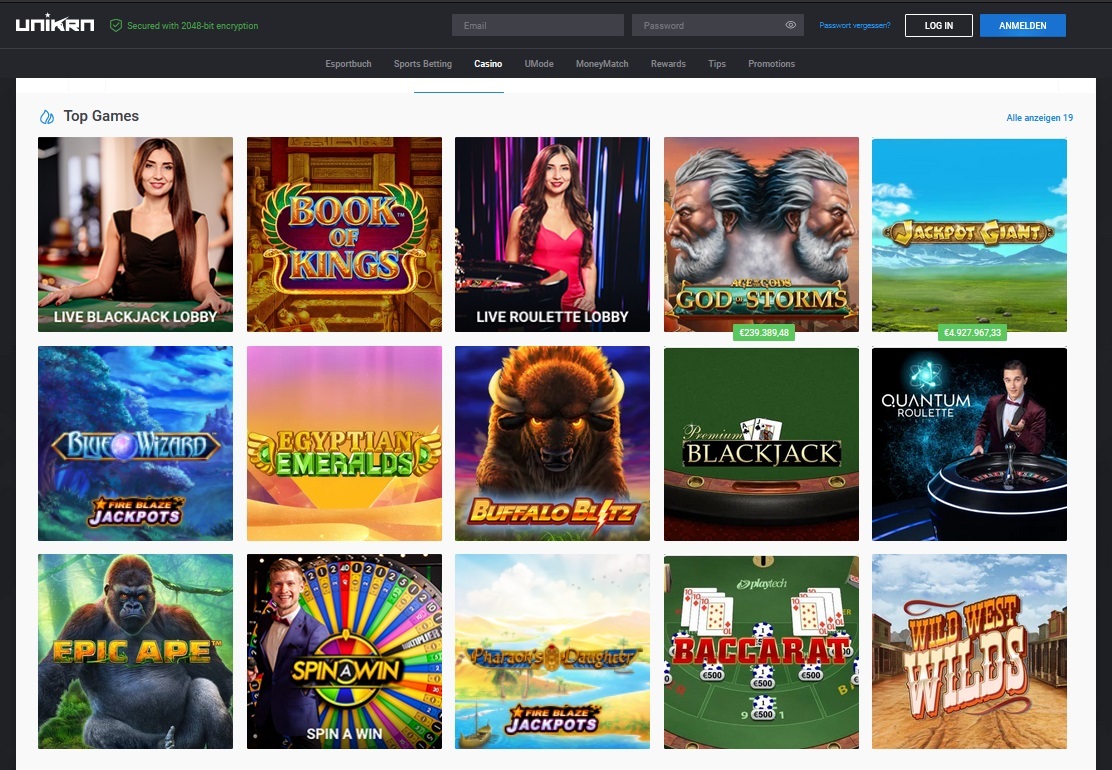Click the droplet icon beside Top Games

pos(46,116)
